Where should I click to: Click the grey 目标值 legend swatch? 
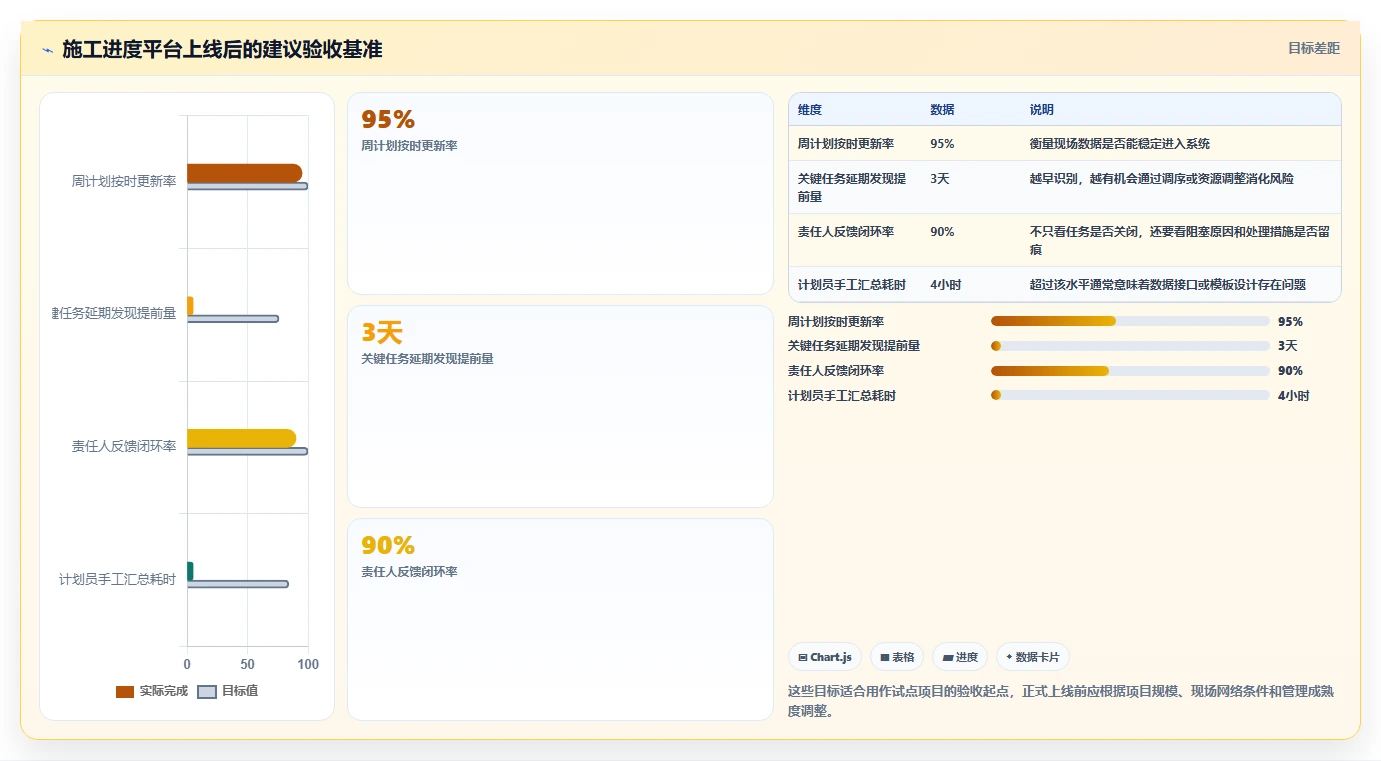pyautogui.click(x=207, y=692)
